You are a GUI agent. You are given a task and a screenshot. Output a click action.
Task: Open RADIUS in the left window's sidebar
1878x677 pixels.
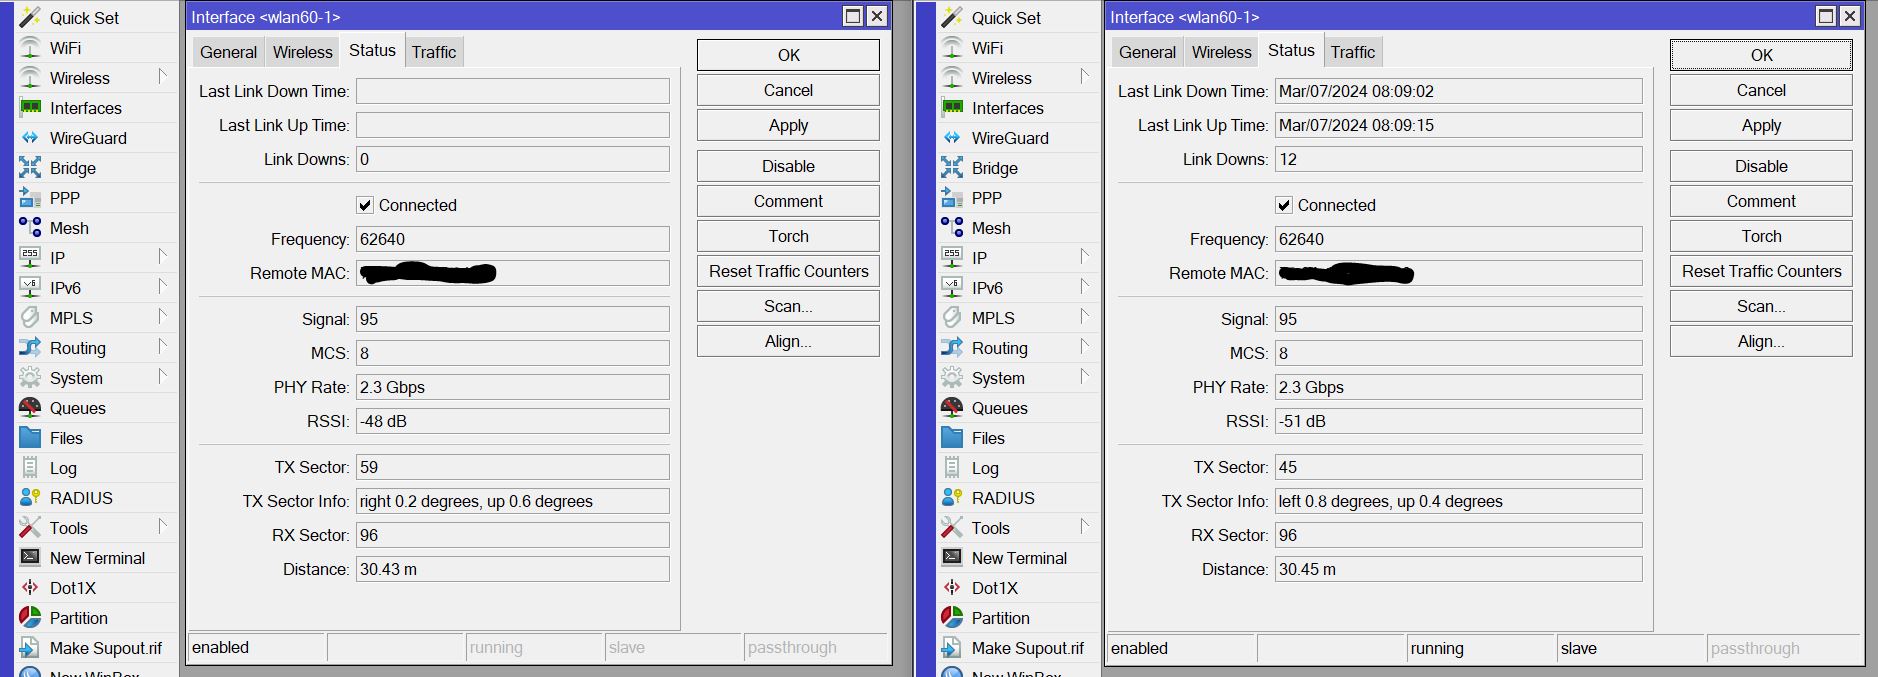coord(81,498)
